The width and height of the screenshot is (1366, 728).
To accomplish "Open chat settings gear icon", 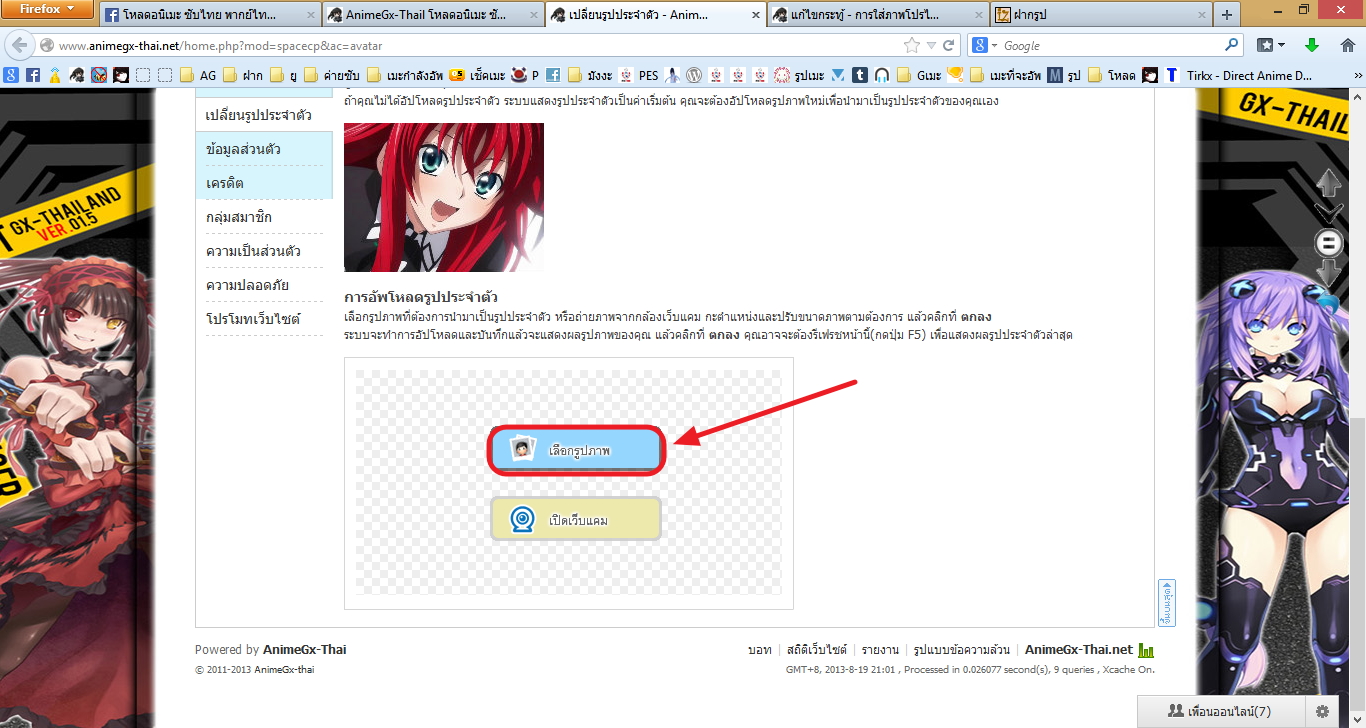I will coord(1322,711).
